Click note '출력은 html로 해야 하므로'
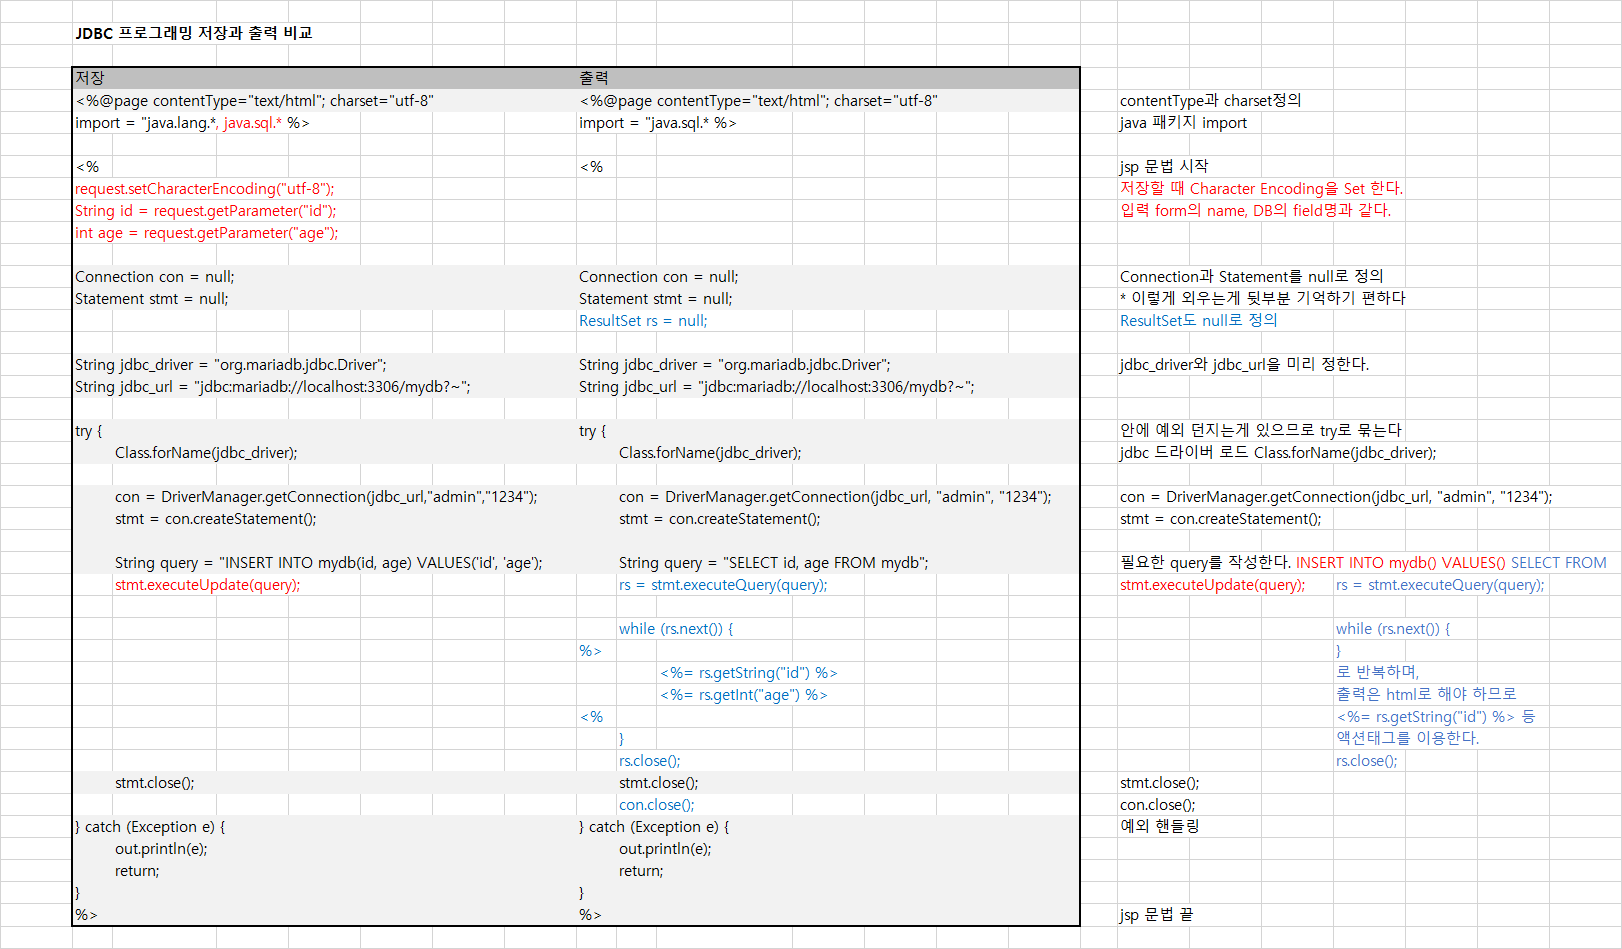Screen dimensions: 1622x949 (1426, 694)
